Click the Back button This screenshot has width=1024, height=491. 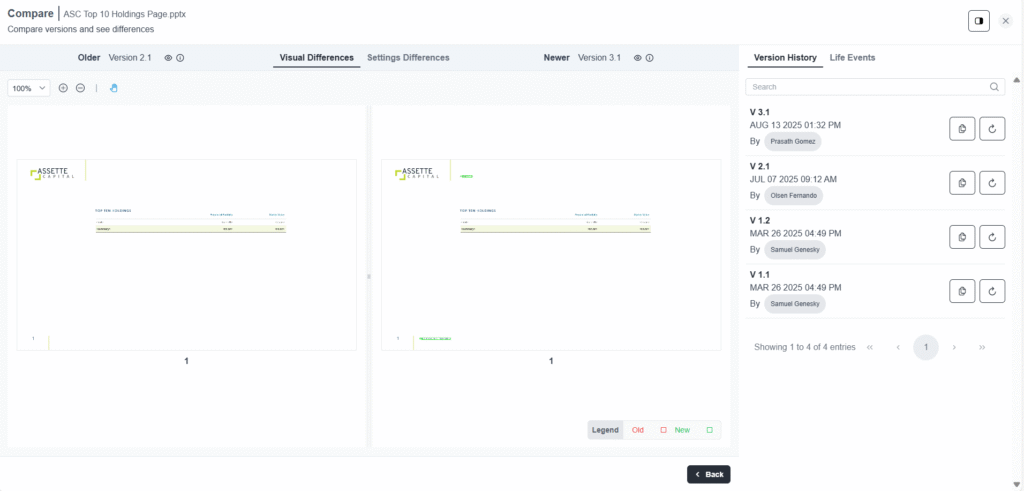tap(709, 474)
